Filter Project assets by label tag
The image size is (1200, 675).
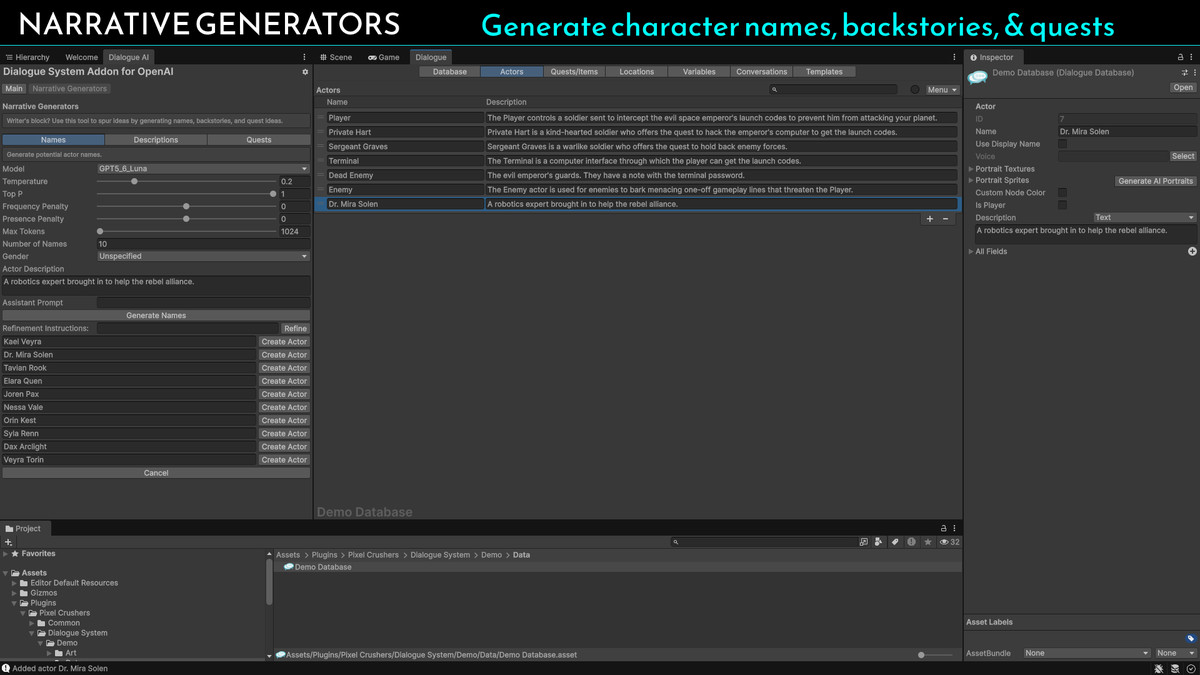point(895,542)
